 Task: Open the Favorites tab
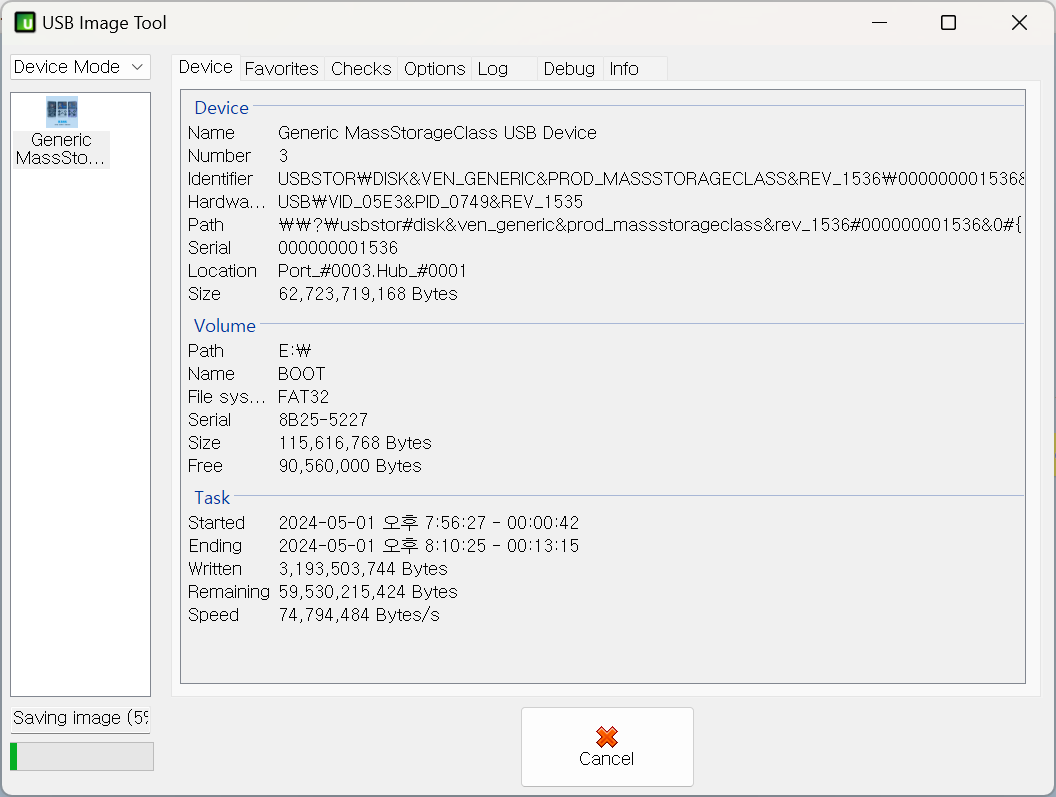[282, 69]
